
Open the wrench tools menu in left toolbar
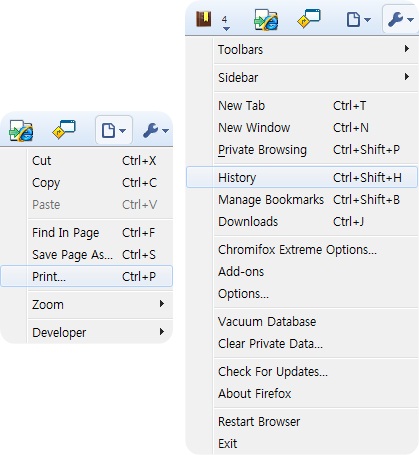point(156,130)
